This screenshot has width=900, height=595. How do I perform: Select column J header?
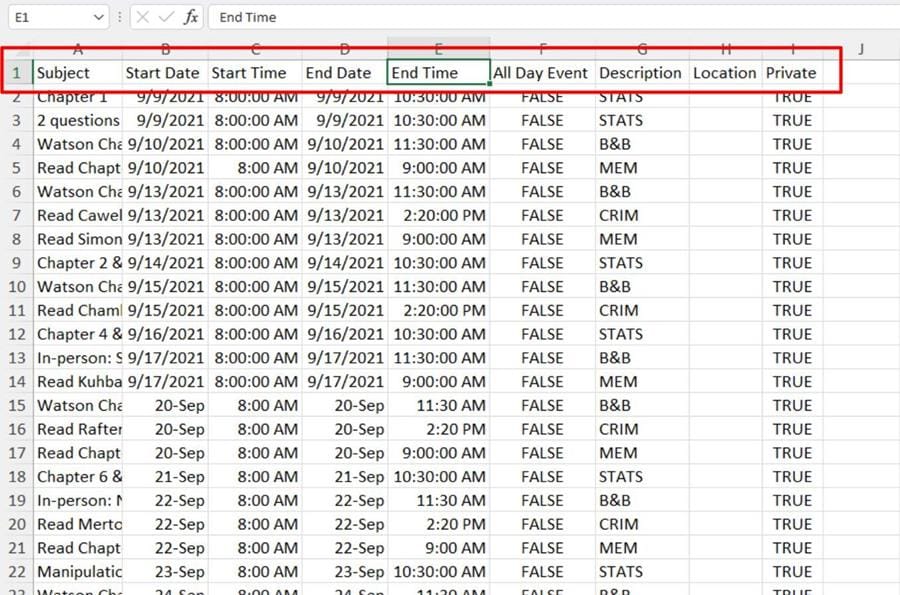(x=860, y=48)
